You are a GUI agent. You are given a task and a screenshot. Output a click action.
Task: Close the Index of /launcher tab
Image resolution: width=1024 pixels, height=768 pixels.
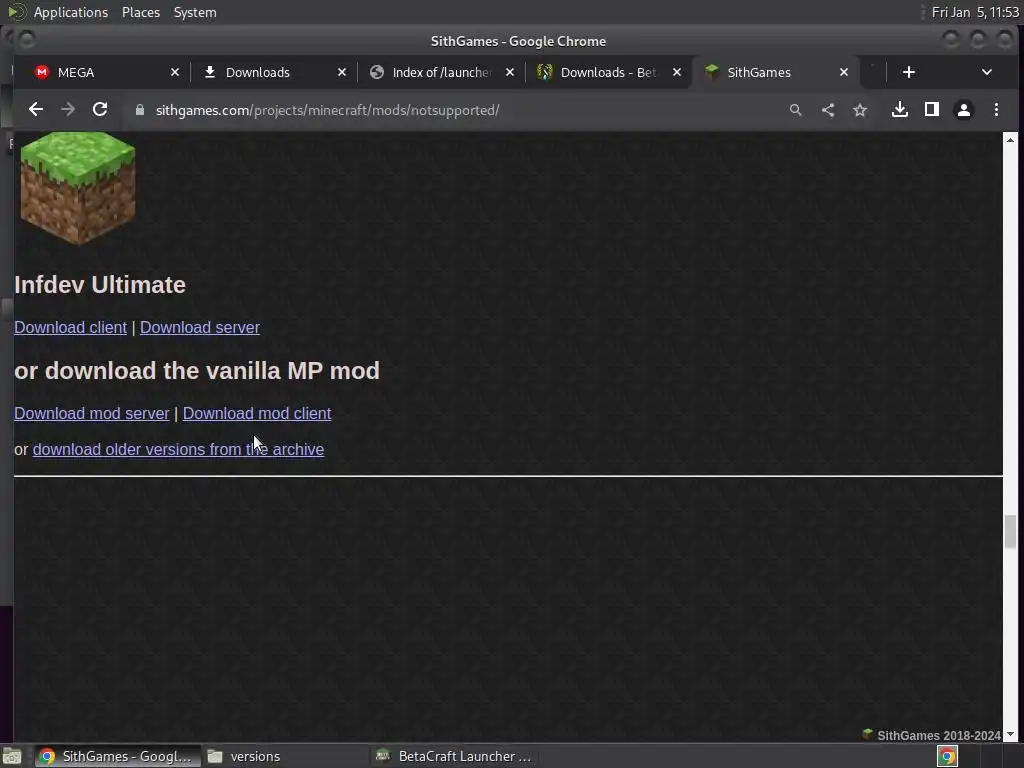[x=509, y=72]
